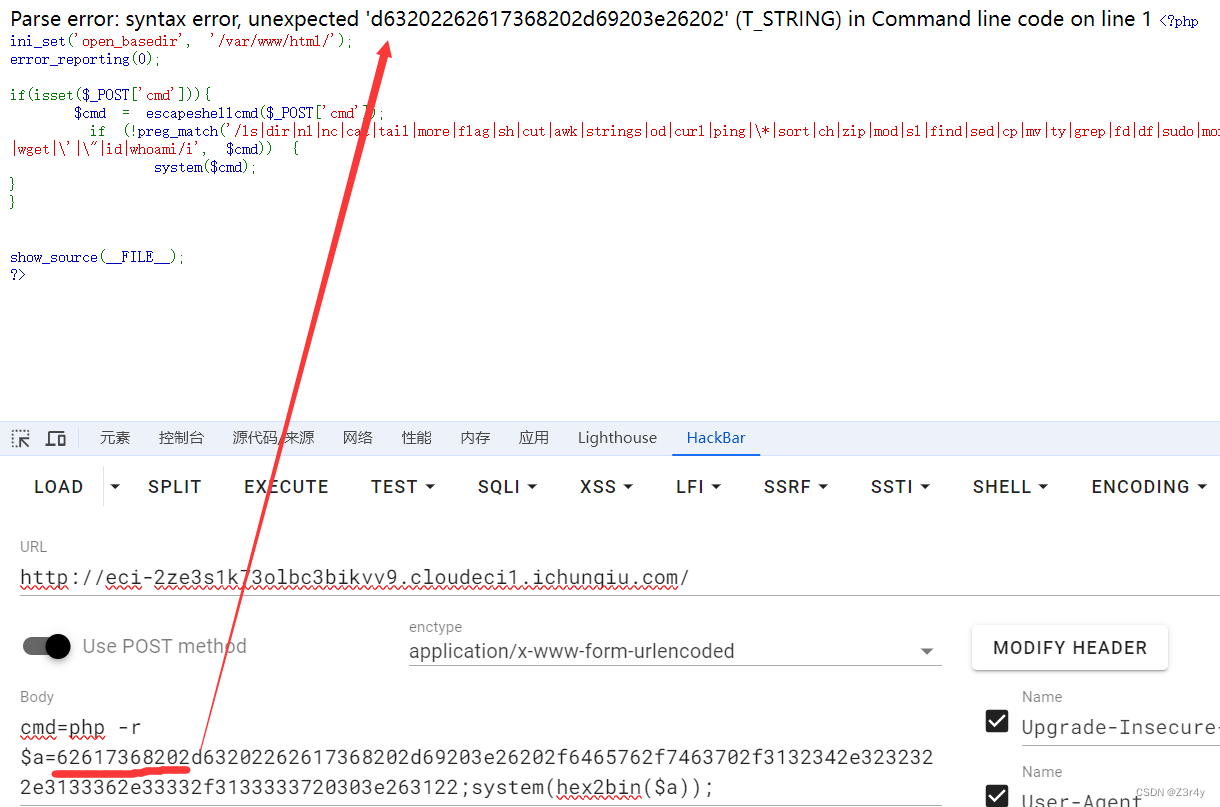Image resolution: width=1220 pixels, height=807 pixels.
Task: Open the enctype select box
Action: [x=675, y=651]
